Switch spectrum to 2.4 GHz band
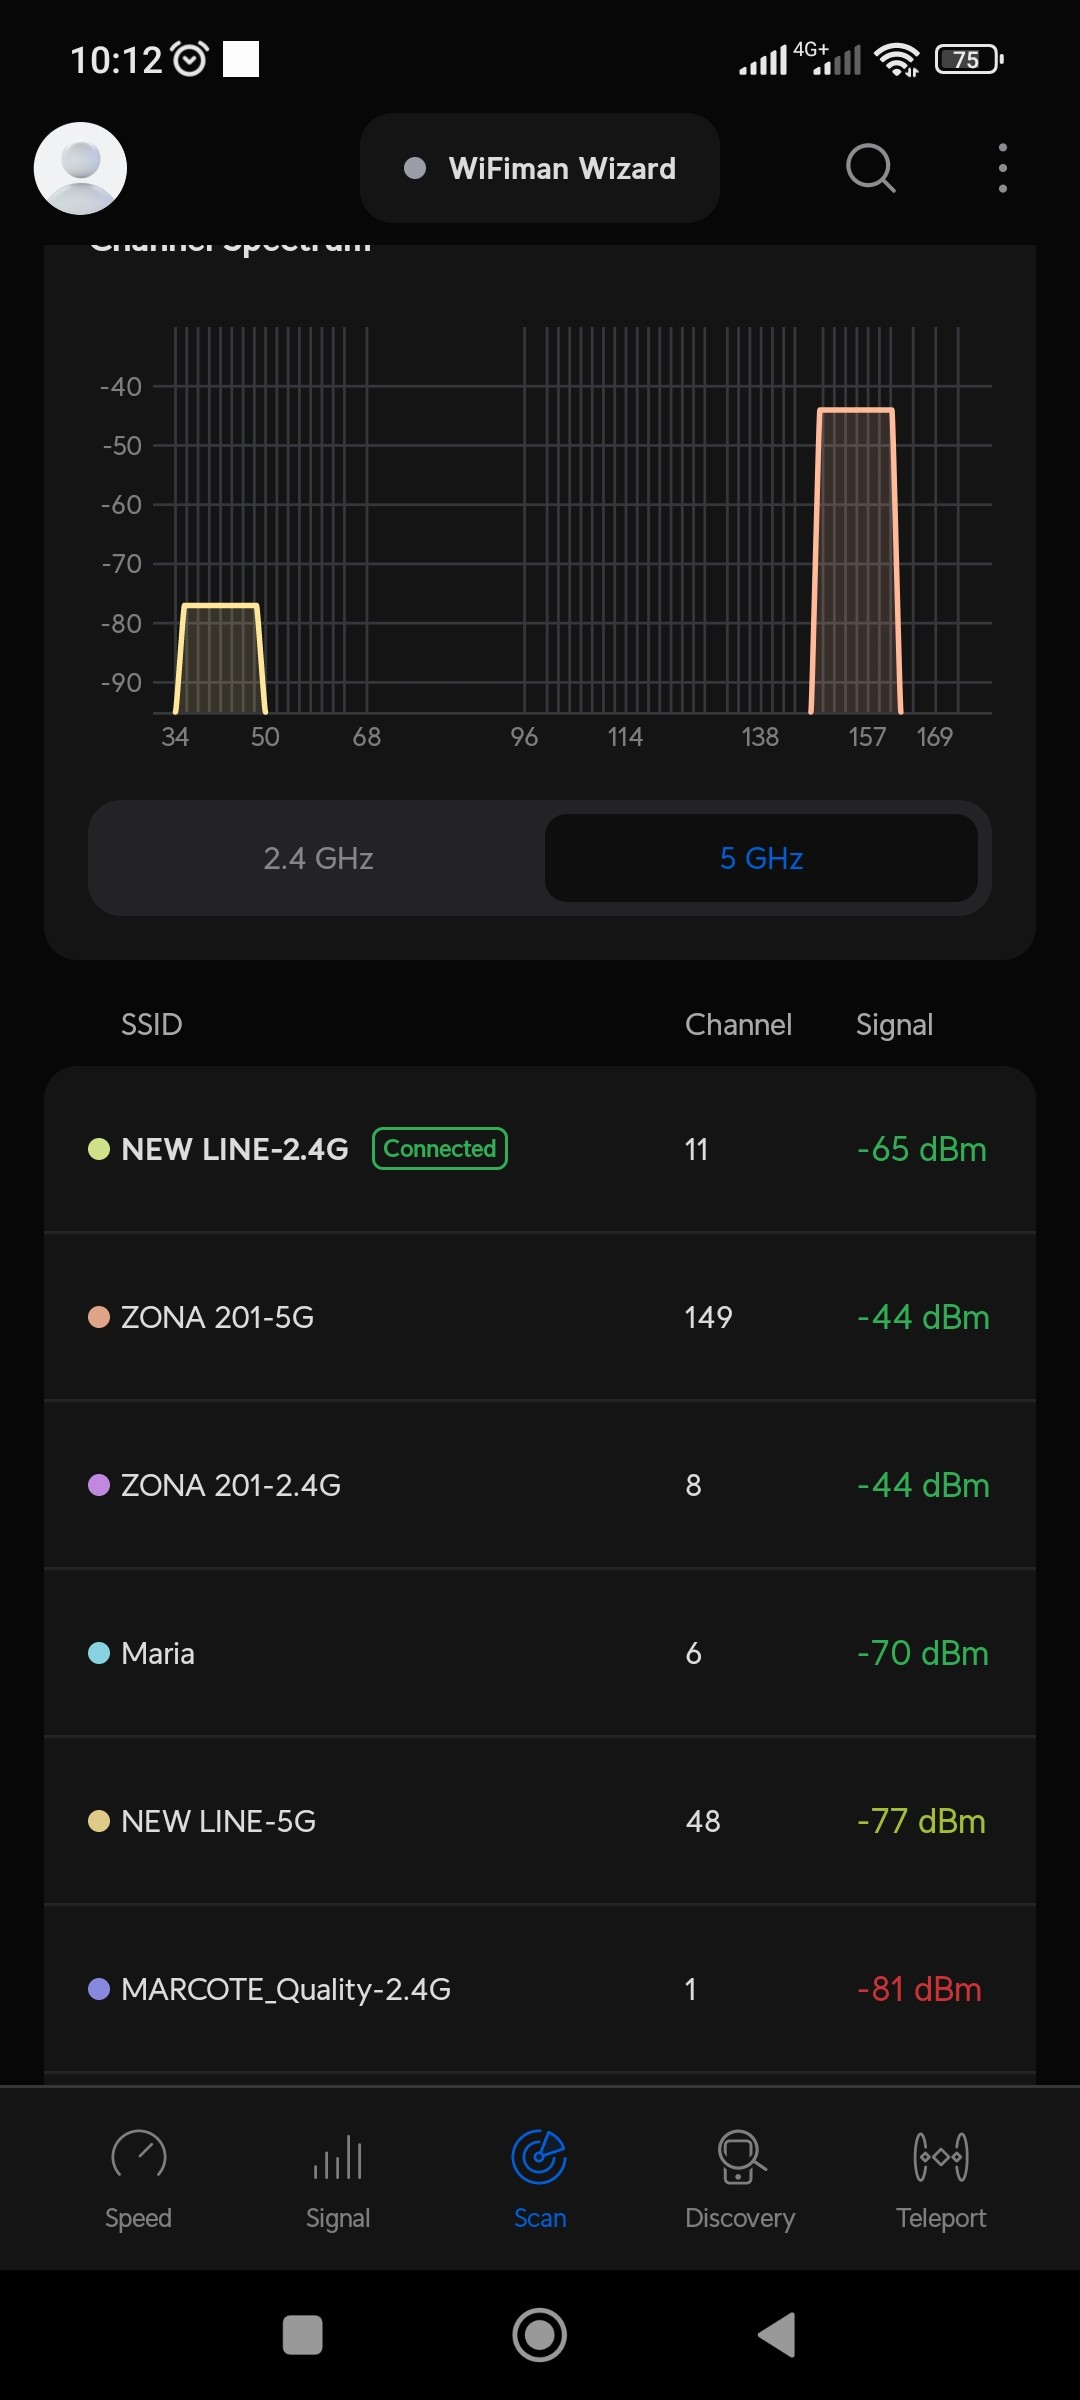Screen dimensions: 1080x2400 (318, 858)
